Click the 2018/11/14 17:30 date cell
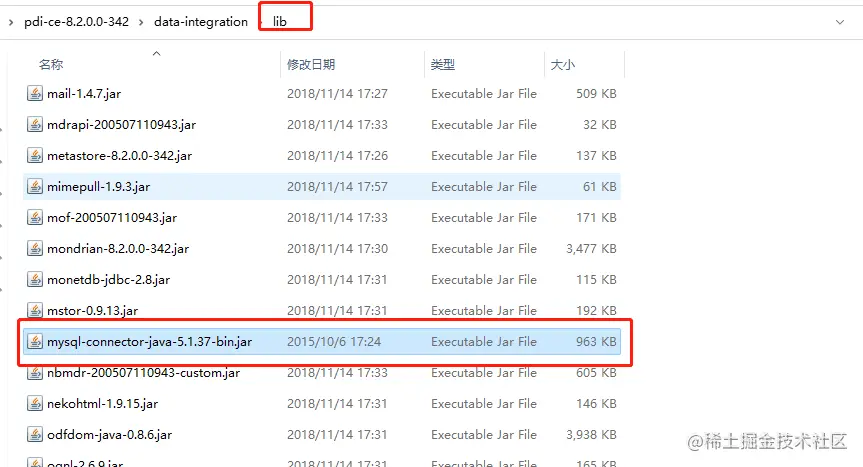Screen dimensions: 863x467 coord(337,249)
